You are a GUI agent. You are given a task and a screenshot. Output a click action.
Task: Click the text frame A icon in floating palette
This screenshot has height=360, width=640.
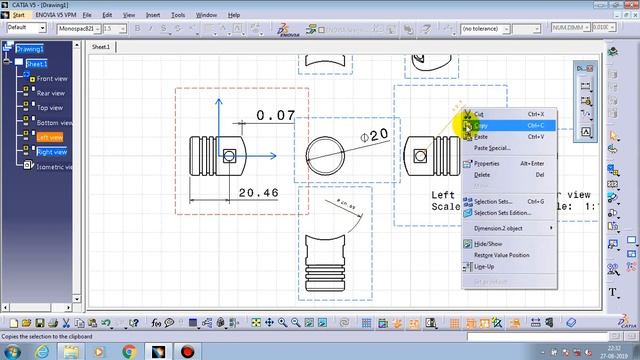(586, 132)
